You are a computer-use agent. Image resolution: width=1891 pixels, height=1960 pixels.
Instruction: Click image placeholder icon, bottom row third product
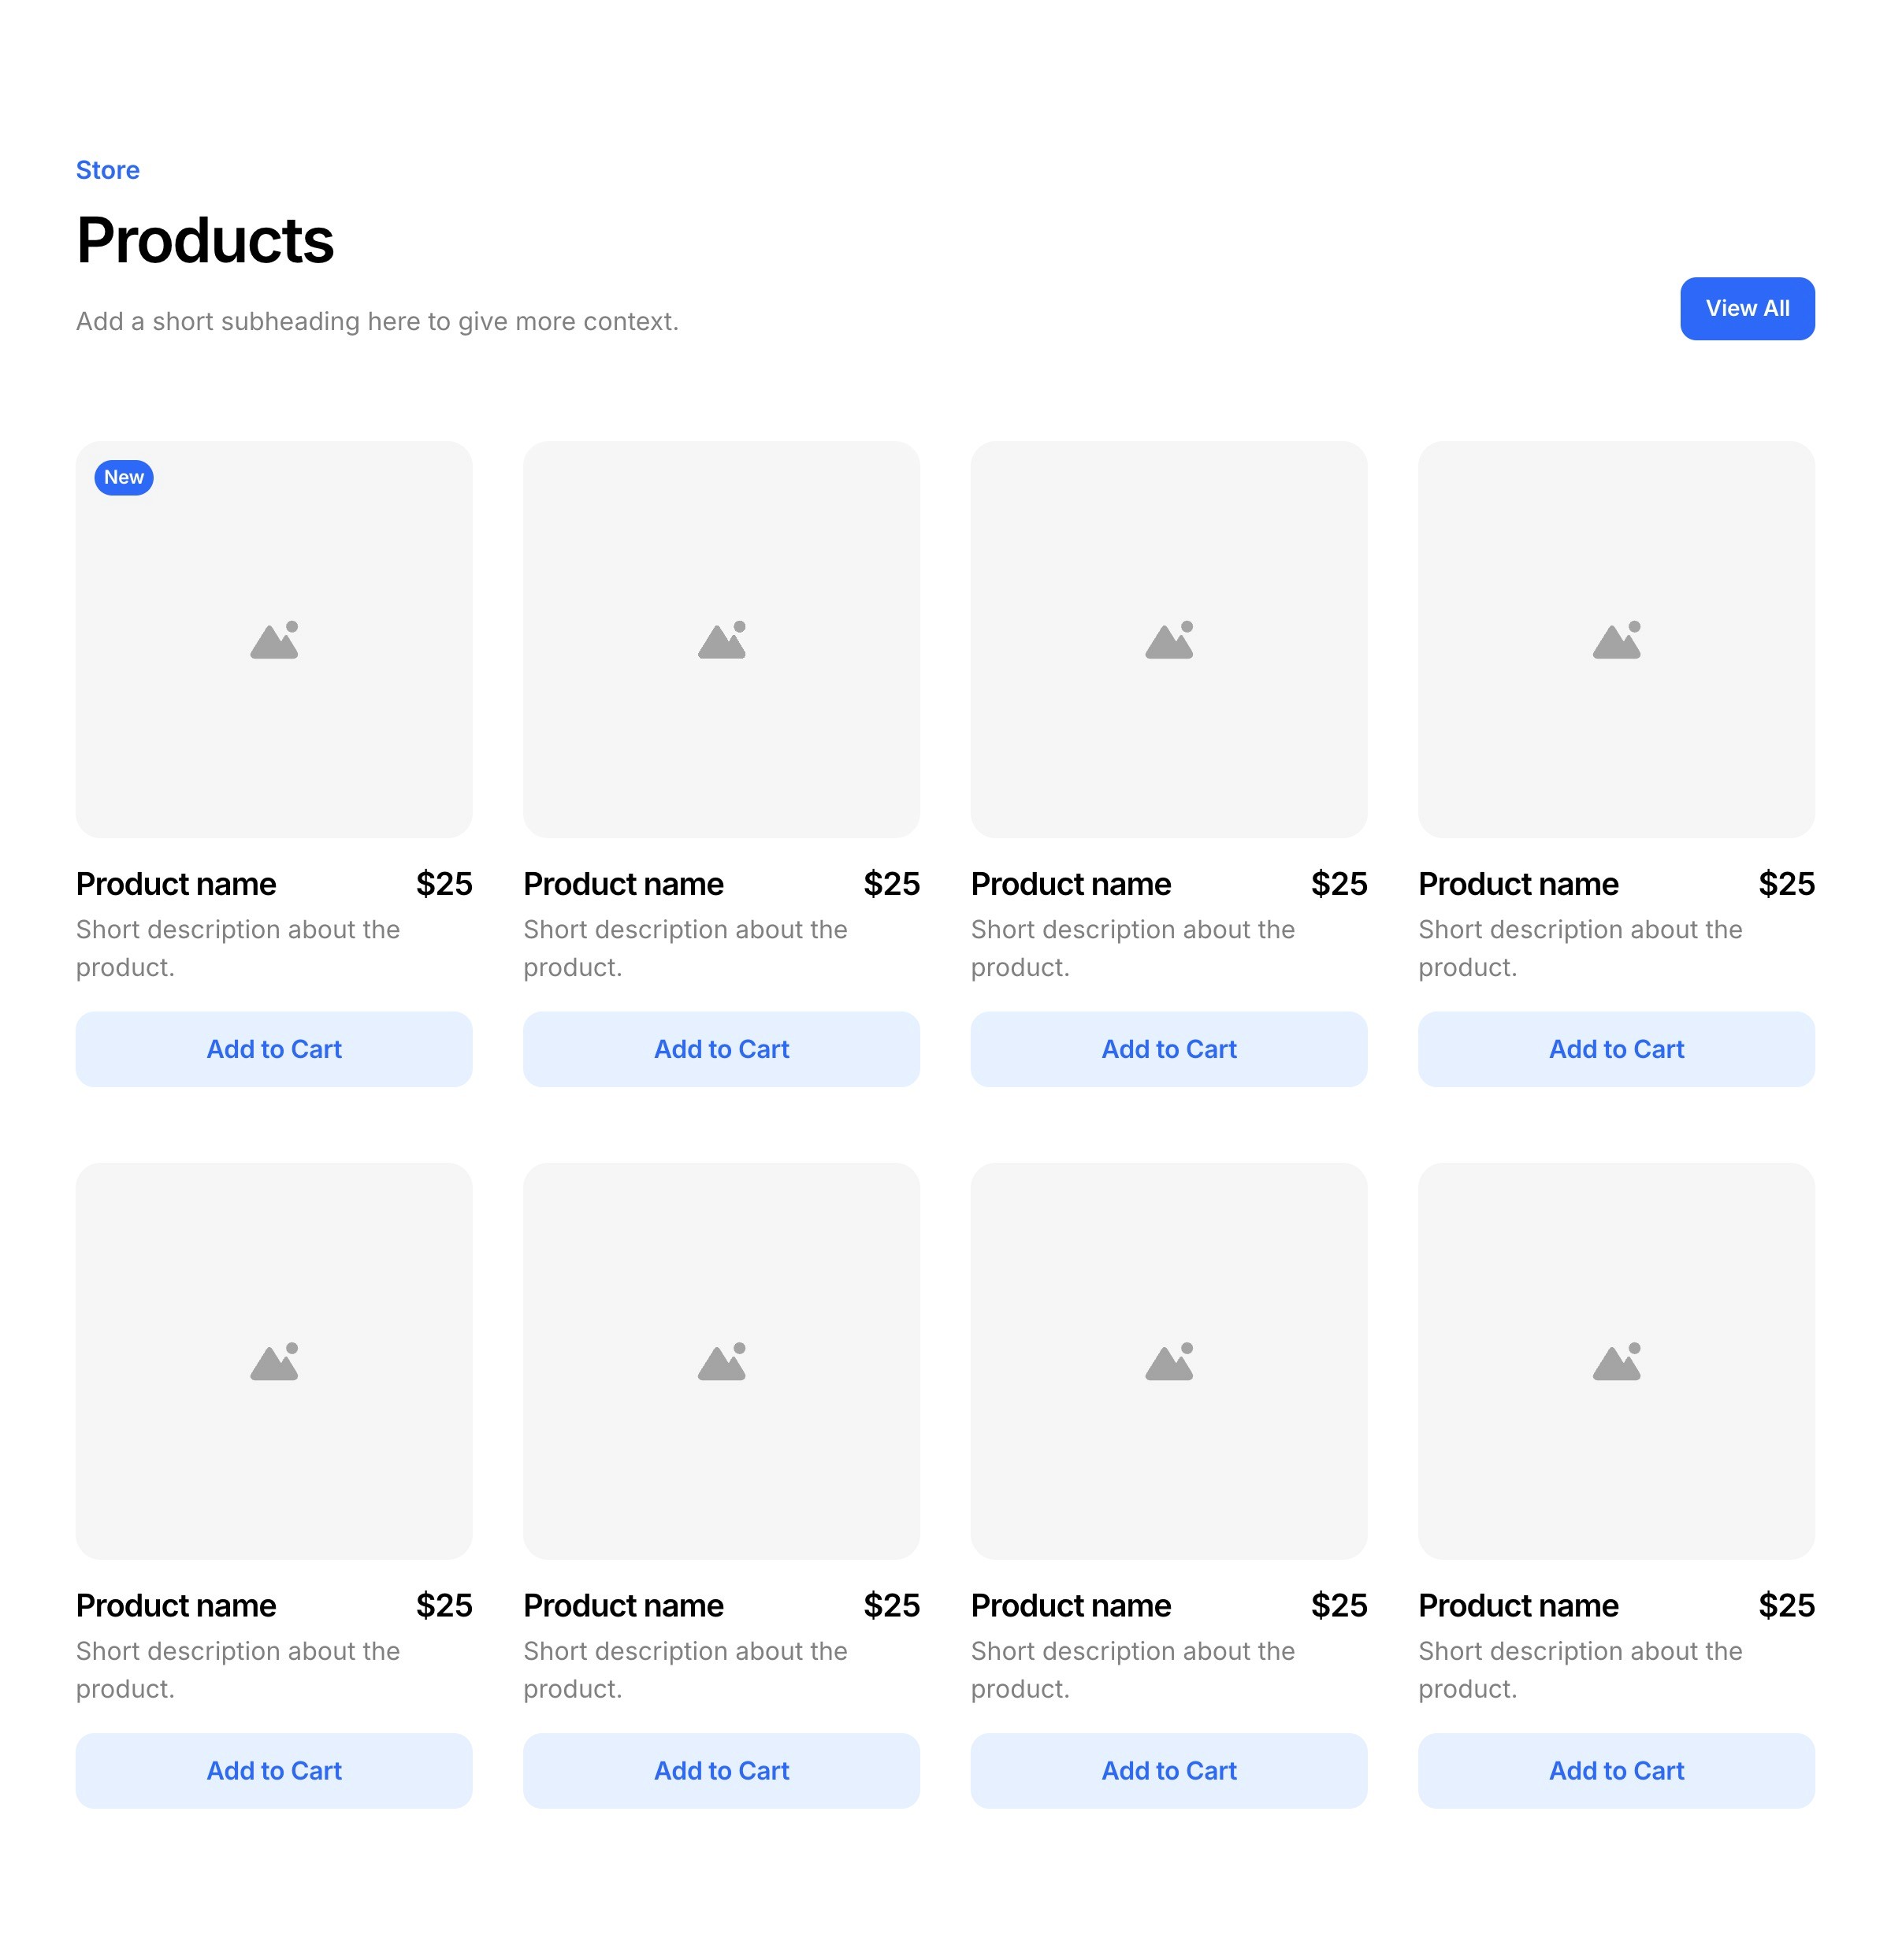coord(1168,1361)
